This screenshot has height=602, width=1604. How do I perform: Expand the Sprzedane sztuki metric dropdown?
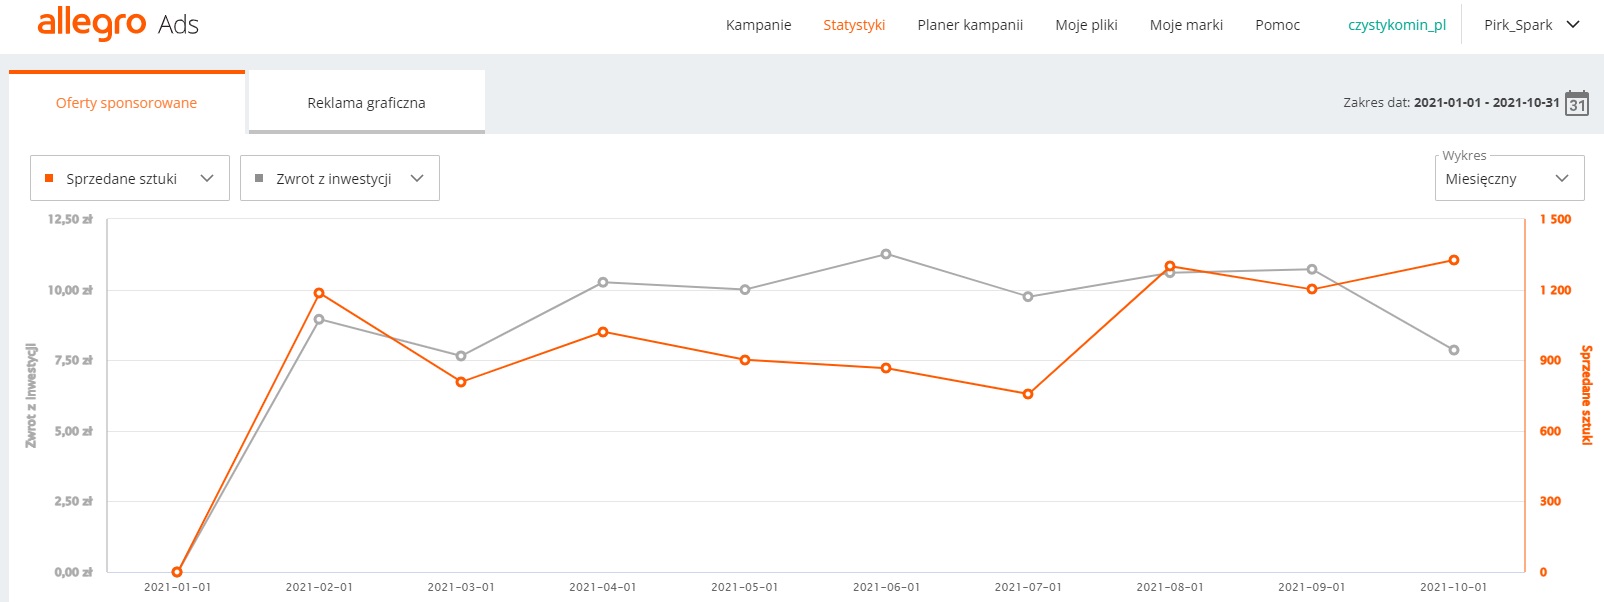tap(130, 178)
